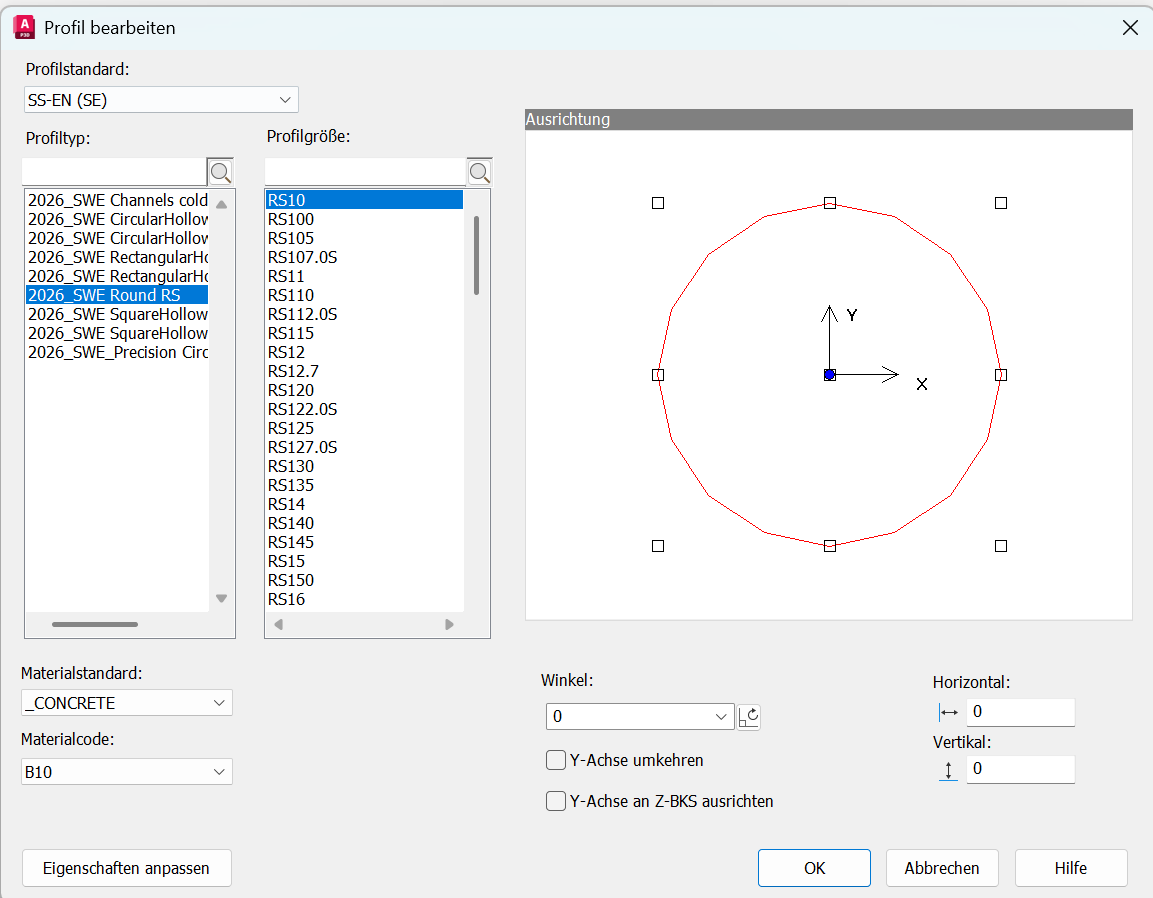Click the Profiltyp search magnifier icon
This screenshot has width=1153, height=898.
coord(221,172)
